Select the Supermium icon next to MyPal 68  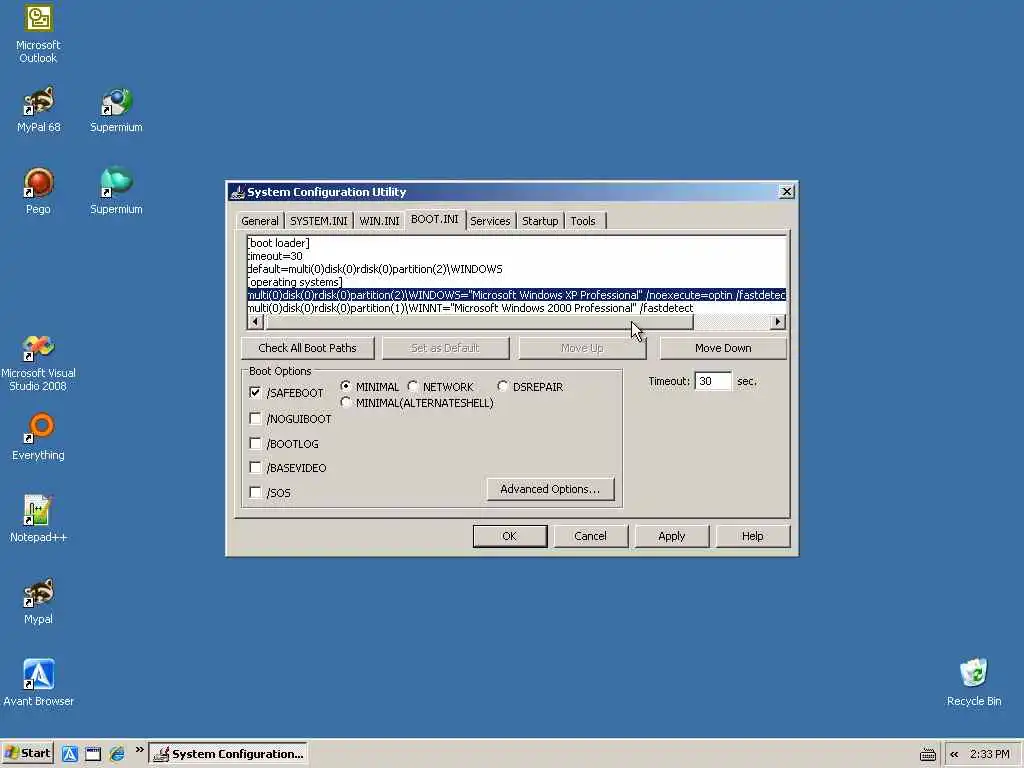(116, 109)
